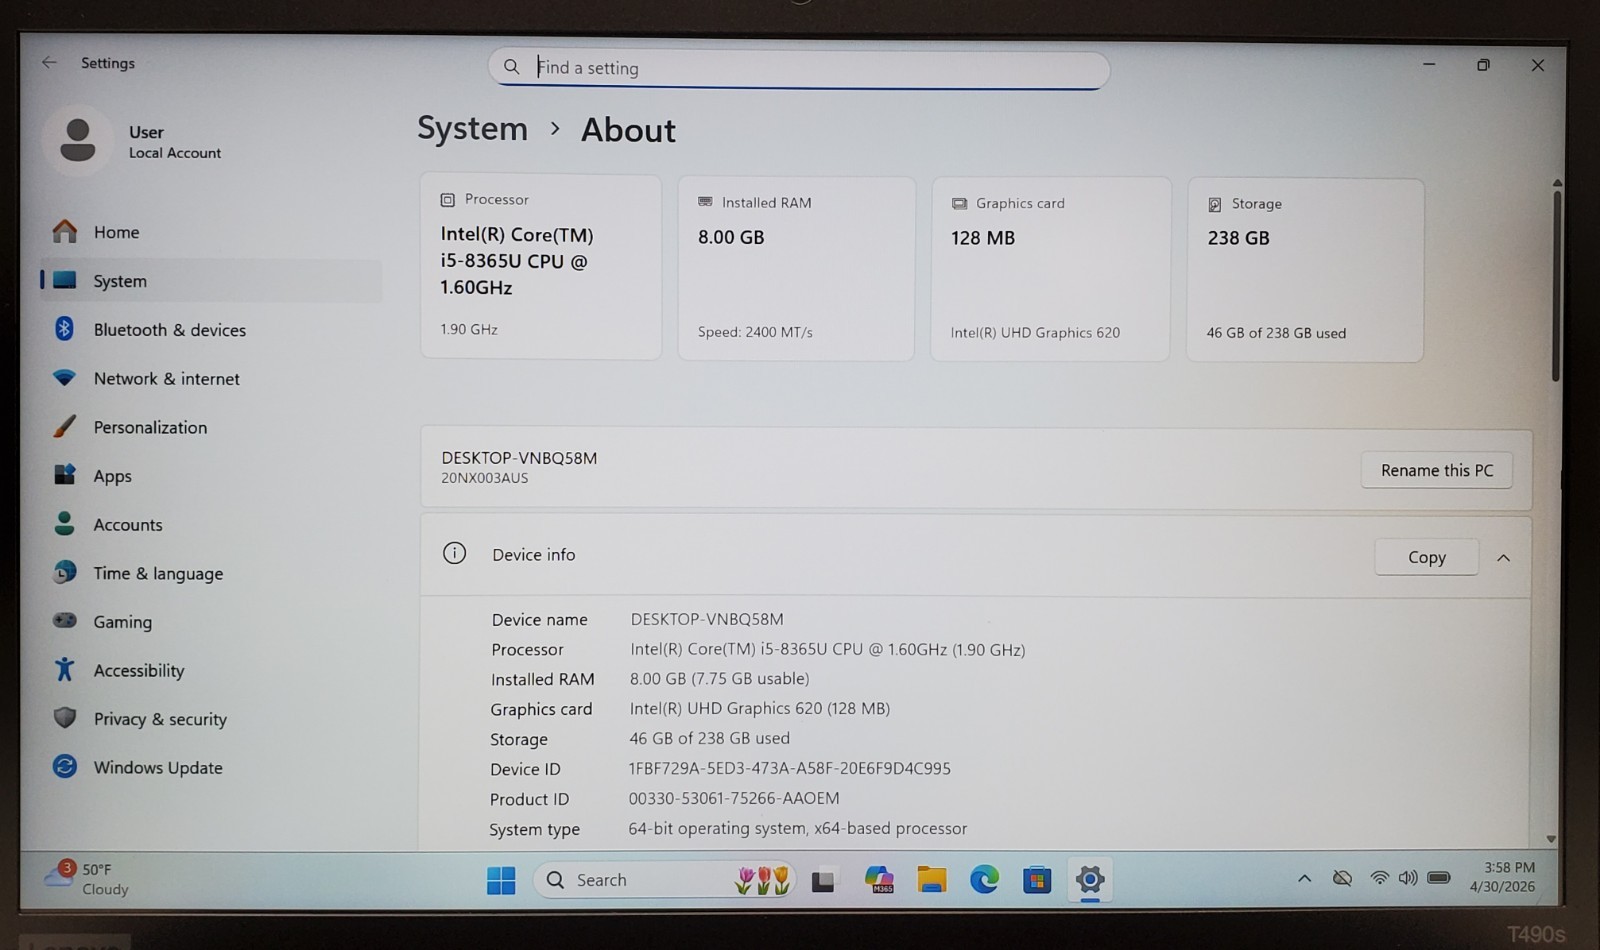Open the weather widget showing 50°F

click(88, 879)
